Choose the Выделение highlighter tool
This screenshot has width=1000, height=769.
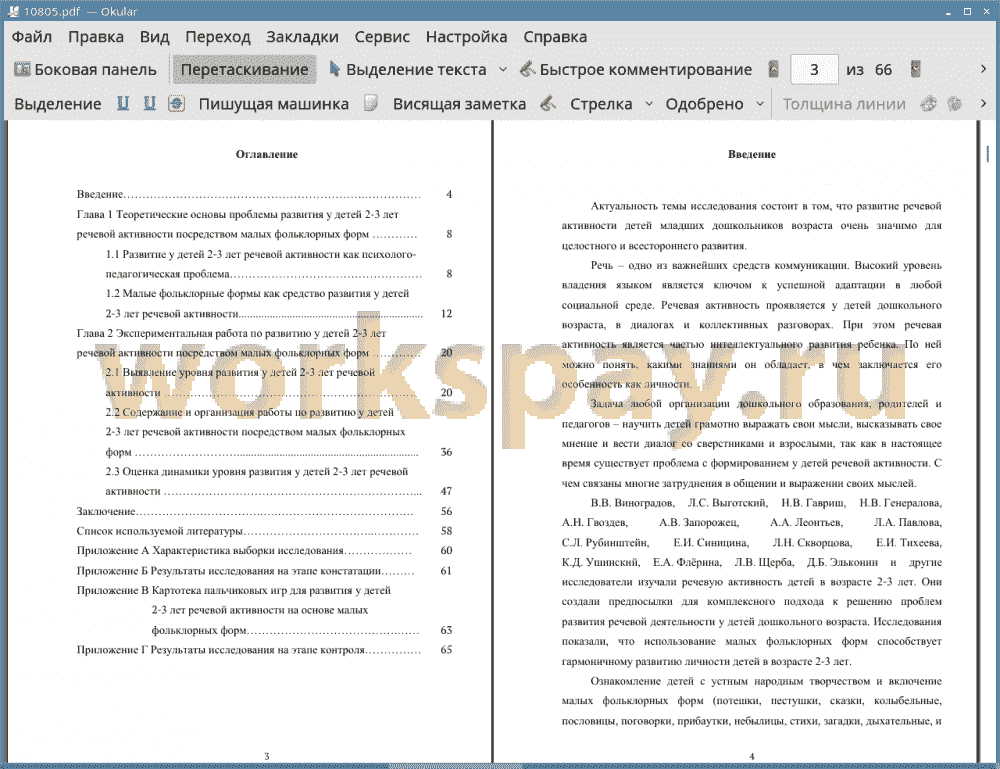(57, 104)
